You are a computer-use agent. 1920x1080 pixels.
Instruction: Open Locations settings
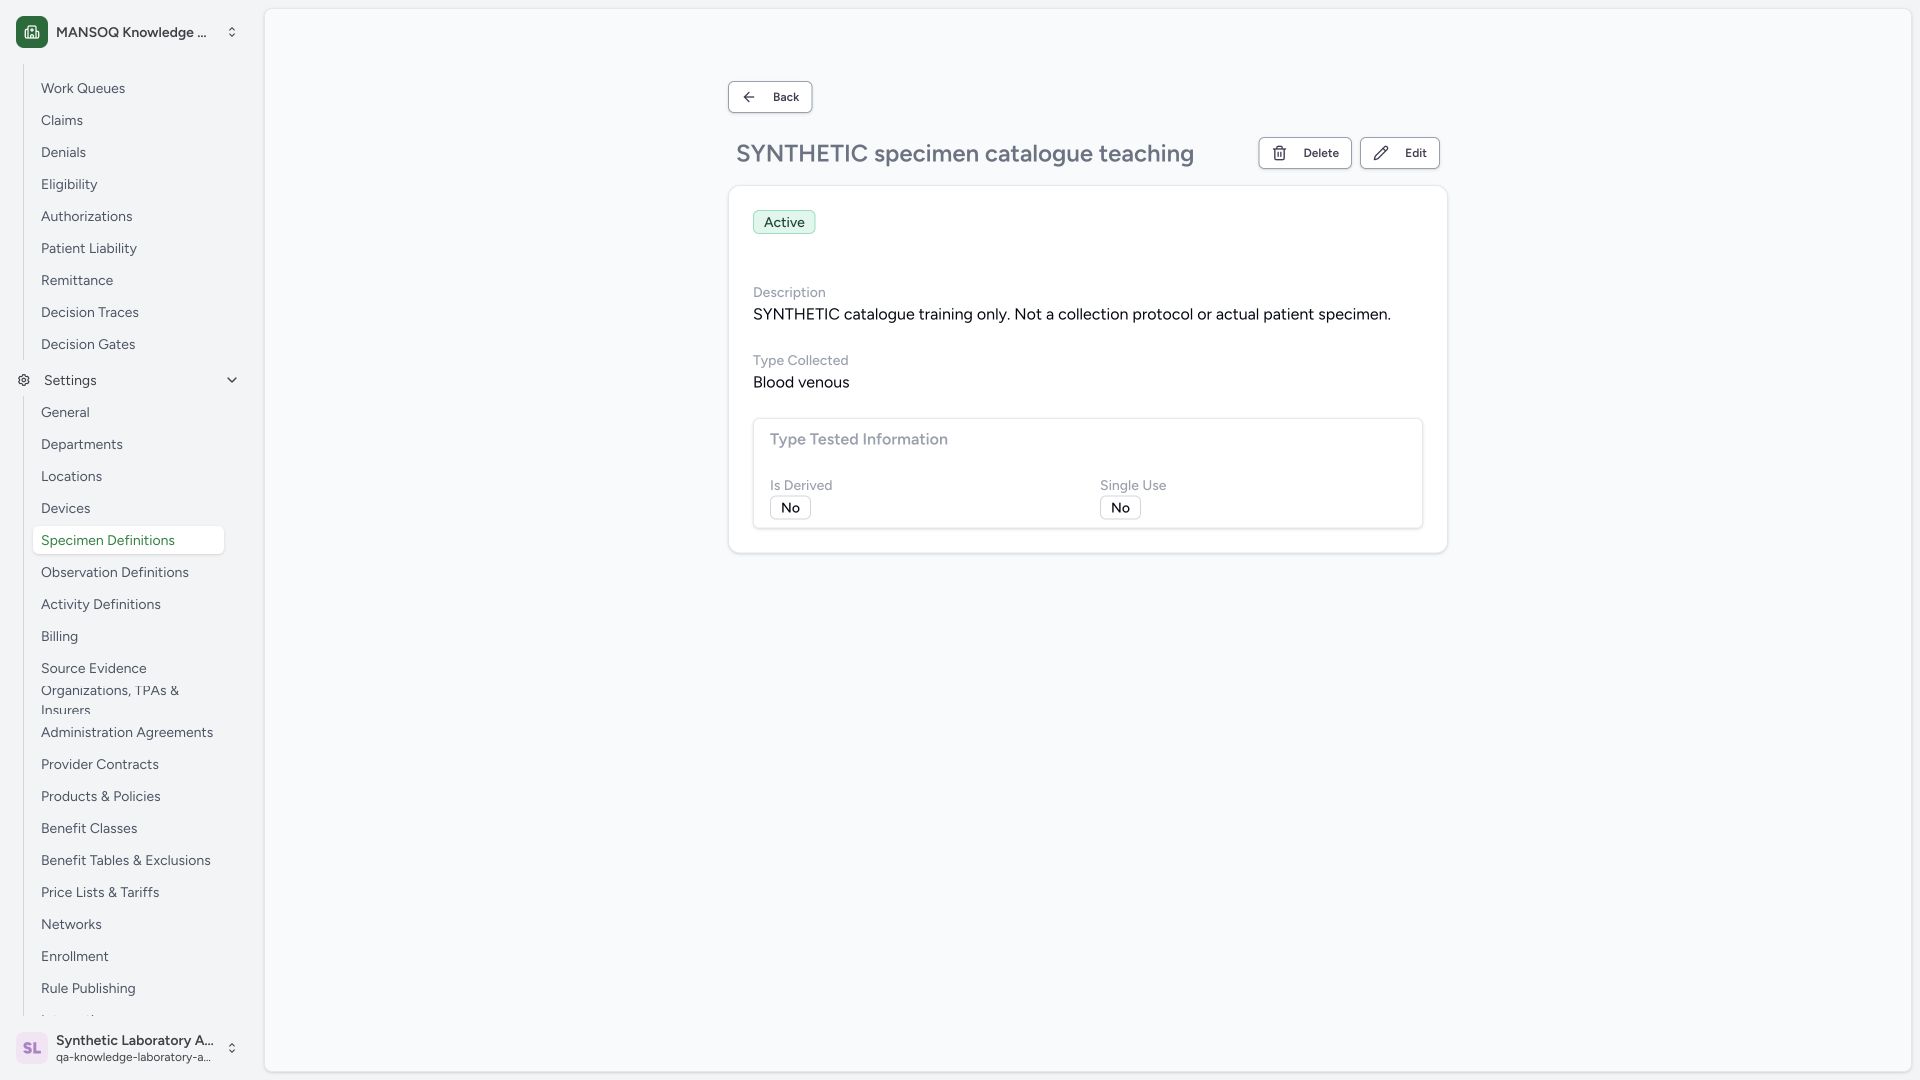pyautogui.click(x=128, y=476)
